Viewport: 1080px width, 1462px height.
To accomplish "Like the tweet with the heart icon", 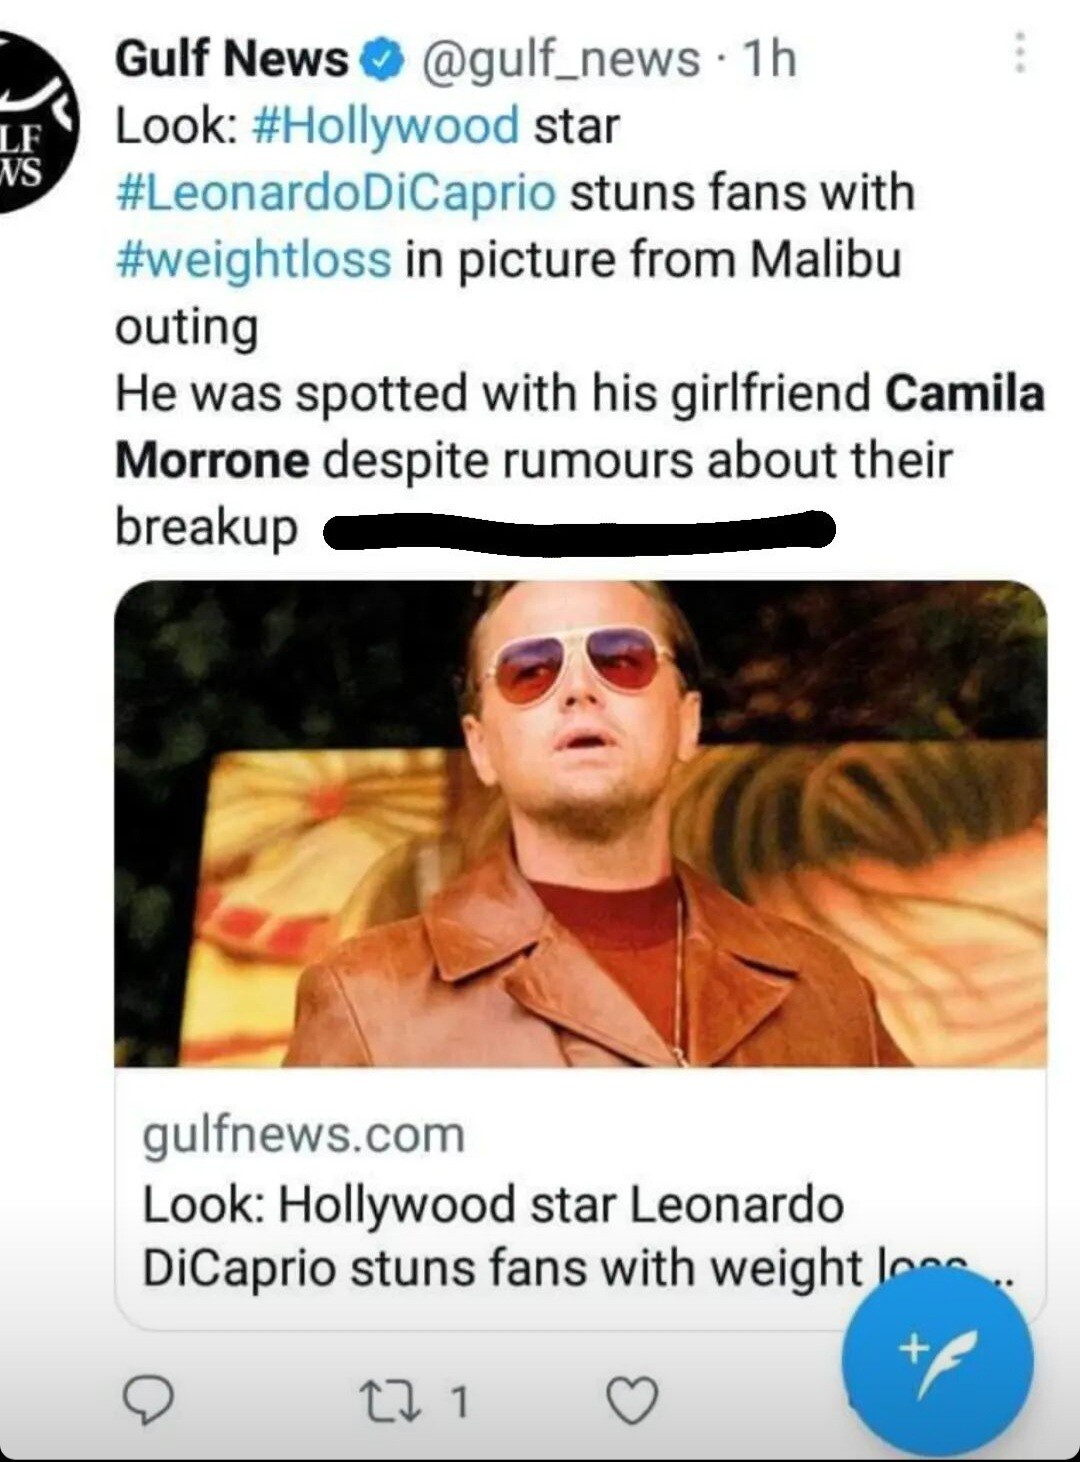I will 633,1400.
